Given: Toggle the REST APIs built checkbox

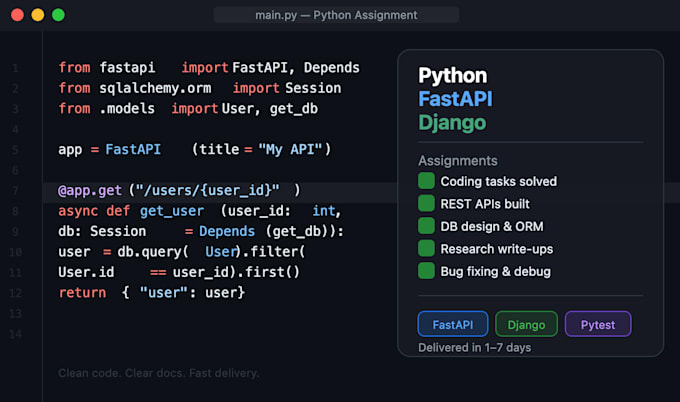Looking at the screenshot, I should 426,203.
